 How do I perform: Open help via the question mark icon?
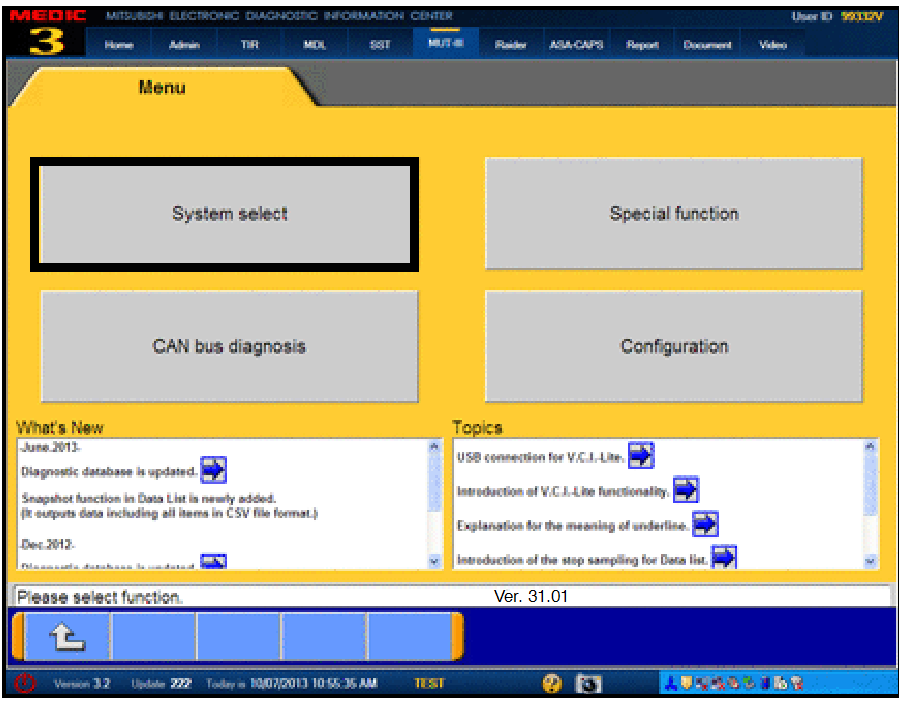click(x=551, y=684)
